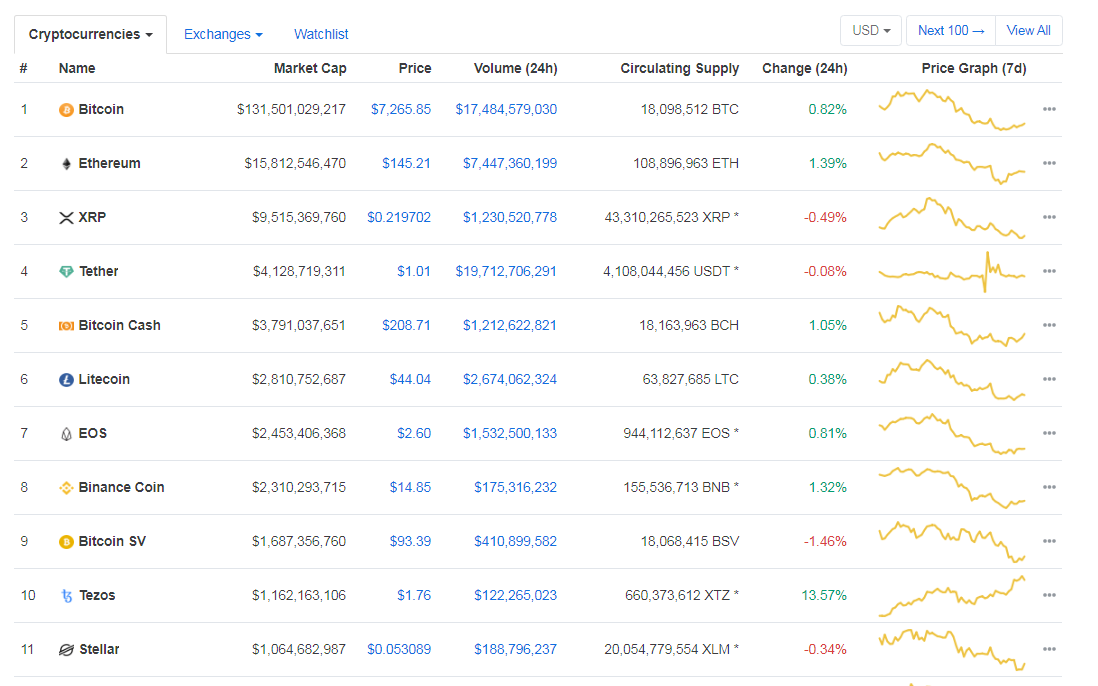Open the more options menu for Binance Coin
Viewport: 1098px width, 686px height.
[1049, 487]
